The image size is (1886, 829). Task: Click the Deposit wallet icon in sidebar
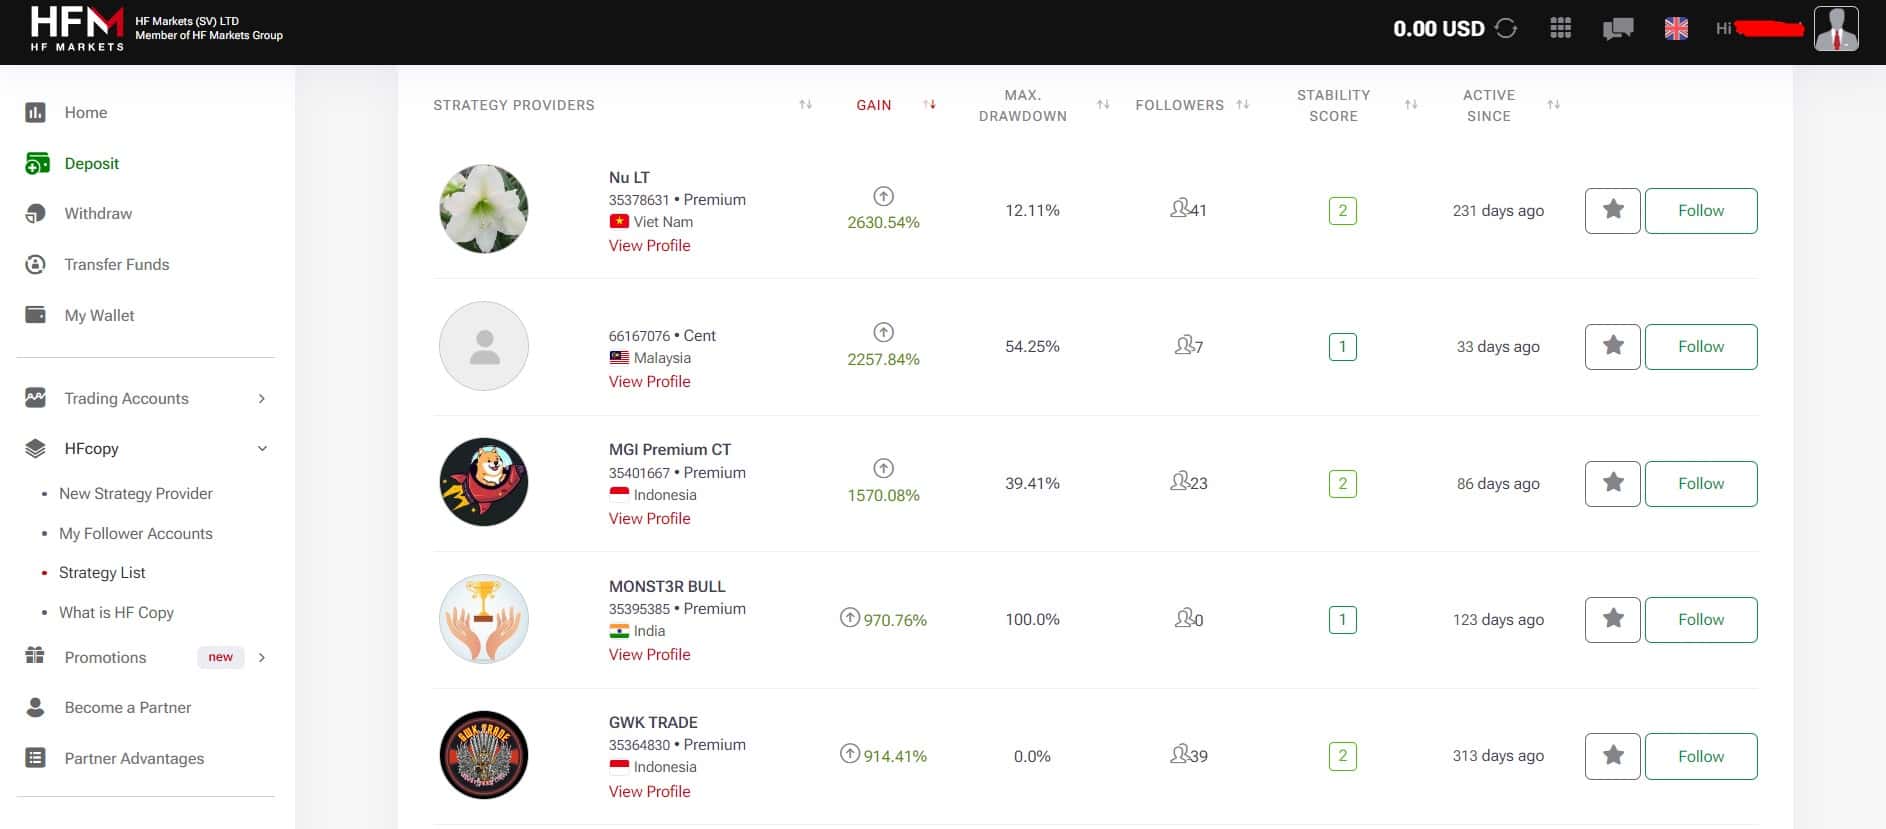37,163
